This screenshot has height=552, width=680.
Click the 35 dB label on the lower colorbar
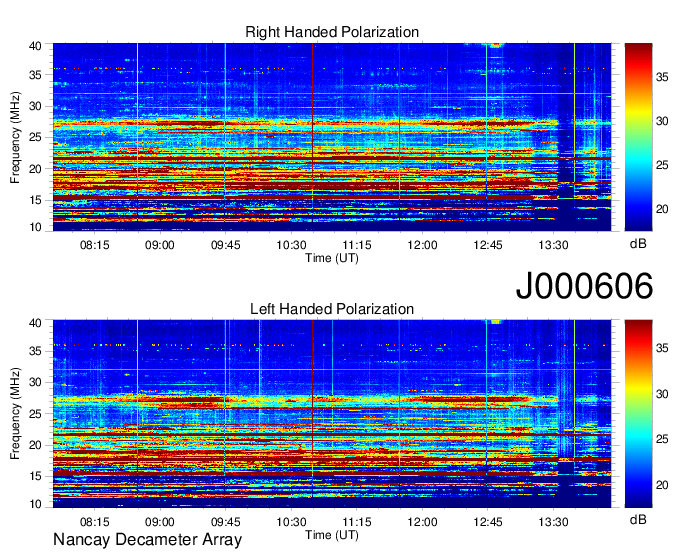tap(662, 348)
